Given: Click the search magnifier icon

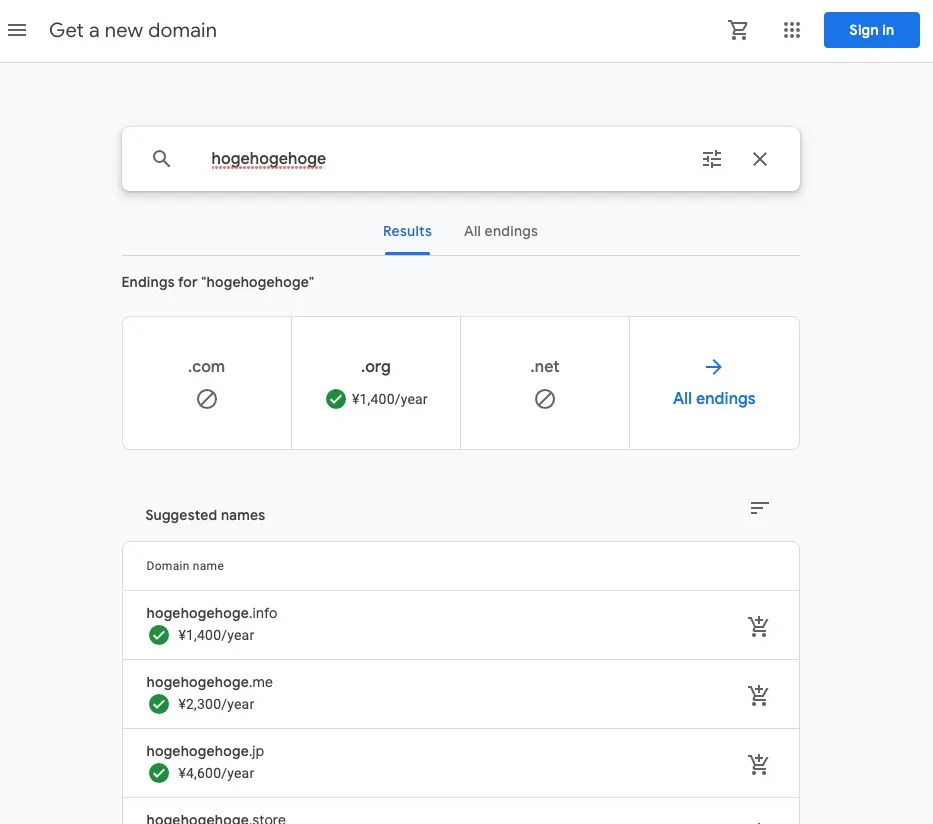Looking at the screenshot, I should (x=161, y=158).
